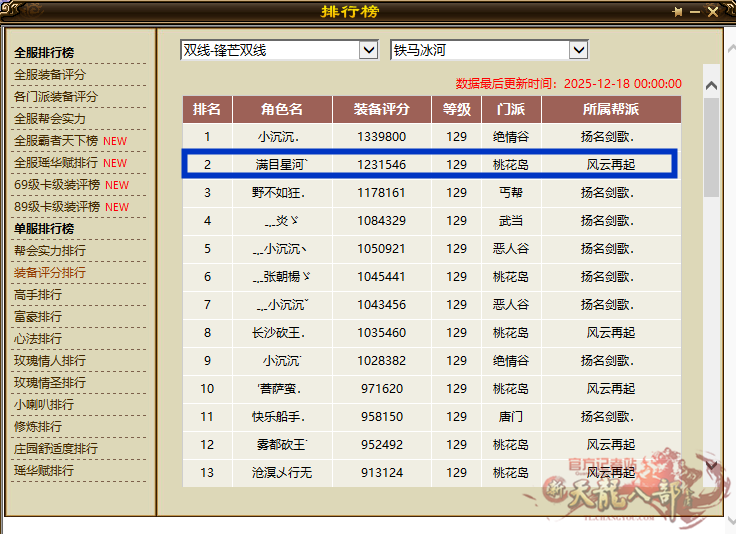
Task: Click 丐帮 sect in rank 3 row
Action: coord(511,193)
